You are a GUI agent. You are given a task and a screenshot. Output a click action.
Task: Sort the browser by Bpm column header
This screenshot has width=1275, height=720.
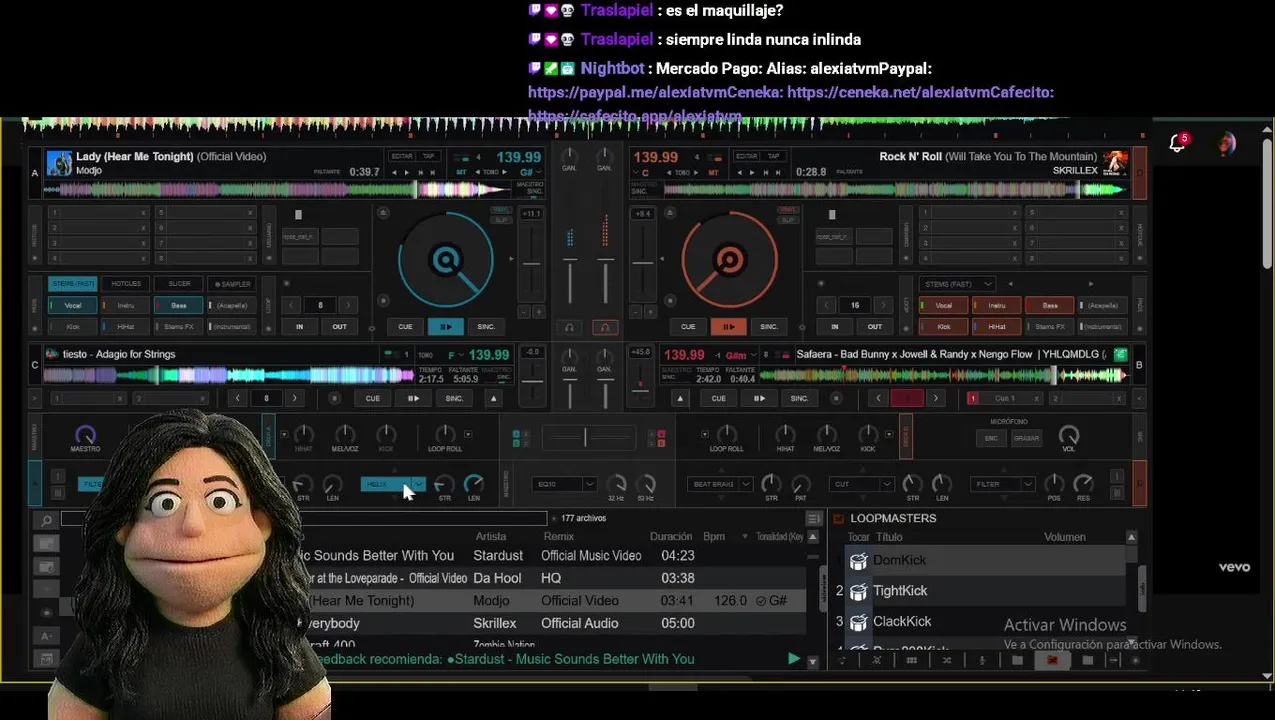click(714, 537)
